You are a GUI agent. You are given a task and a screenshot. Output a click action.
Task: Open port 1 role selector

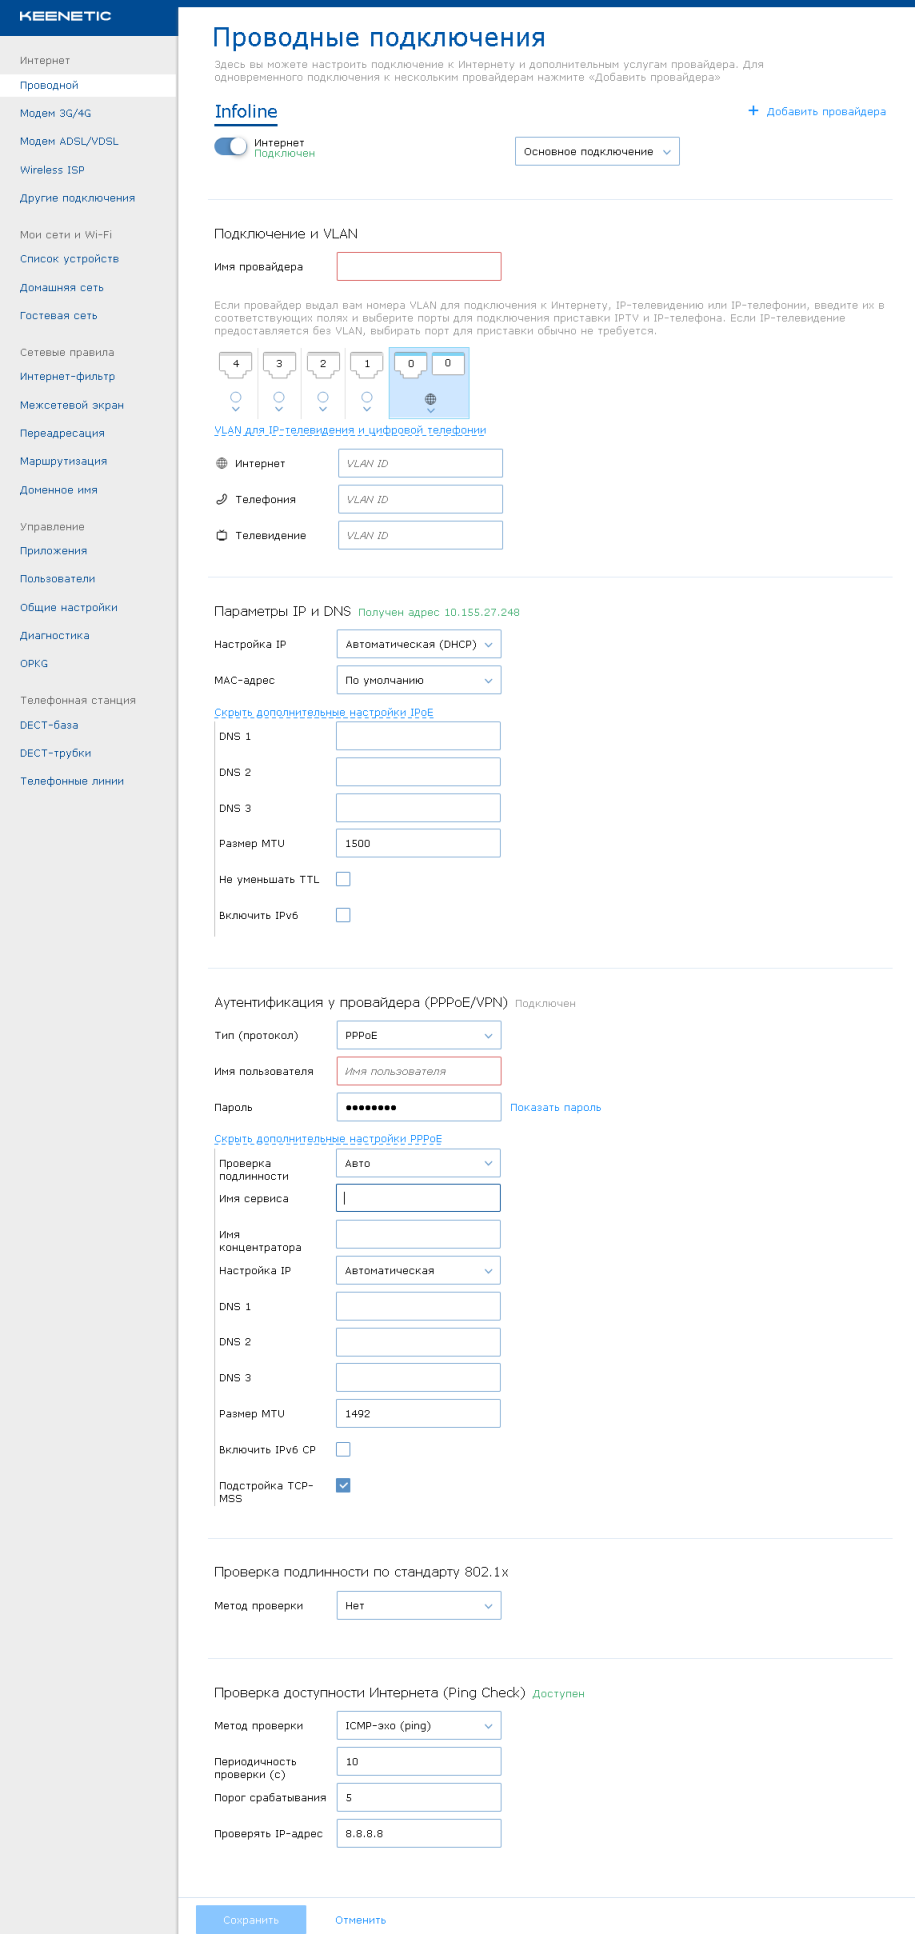(367, 402)
